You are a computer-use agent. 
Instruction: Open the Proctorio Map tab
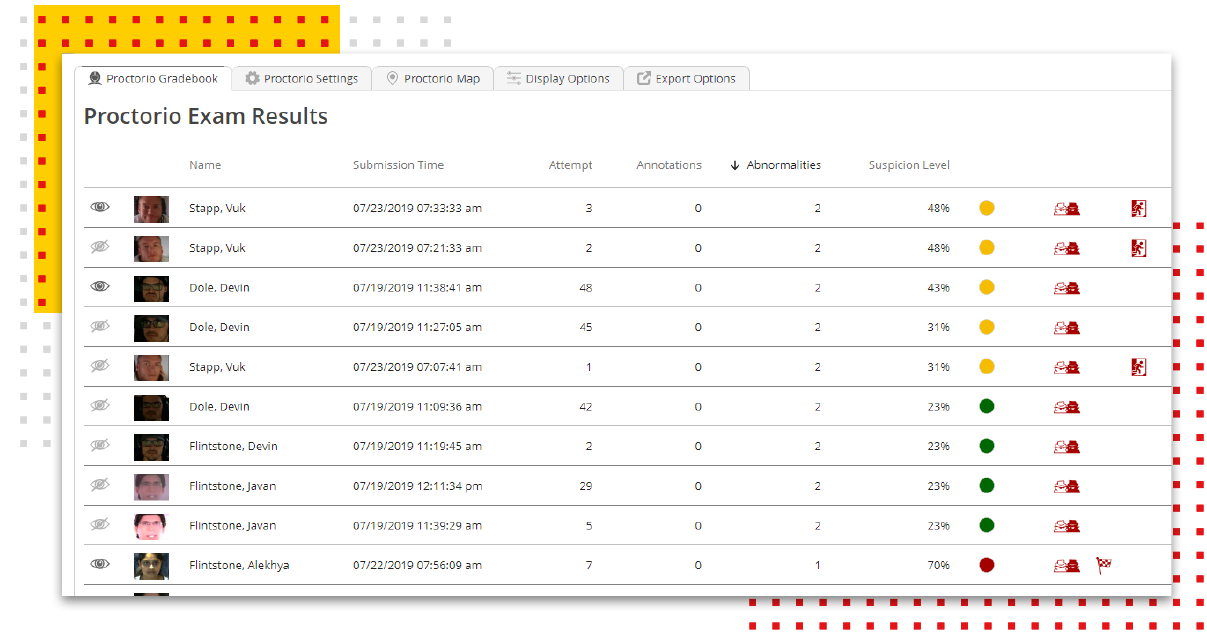pos(432,79)
